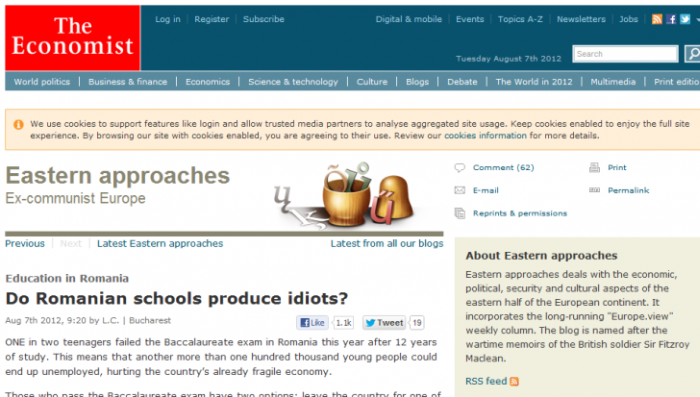700x397 pixels.
Task: Open the World politics menu
Action: pos(42,82)
